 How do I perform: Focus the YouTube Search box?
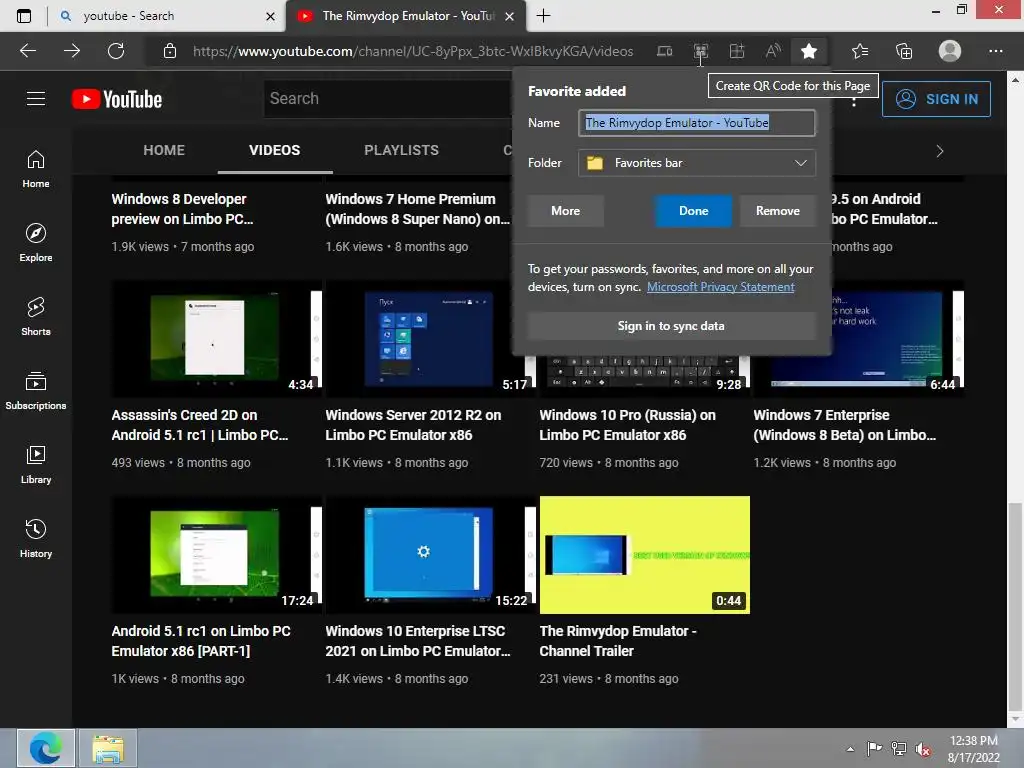[x=389, y=99]
